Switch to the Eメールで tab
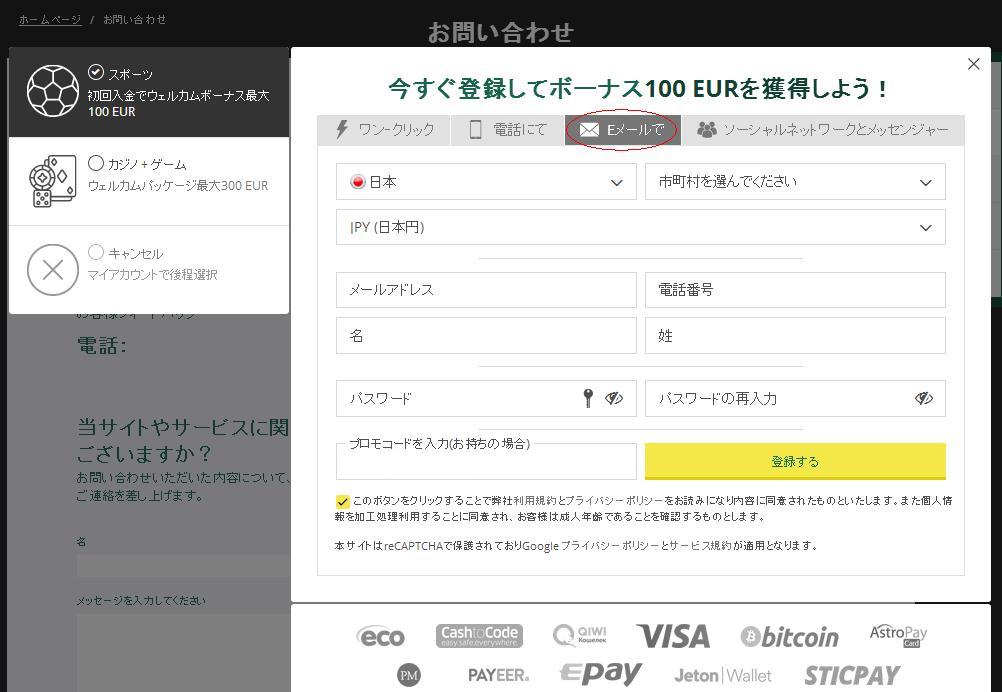The width and height of the screenshot is (1002, 692). [x=623, y=130]
